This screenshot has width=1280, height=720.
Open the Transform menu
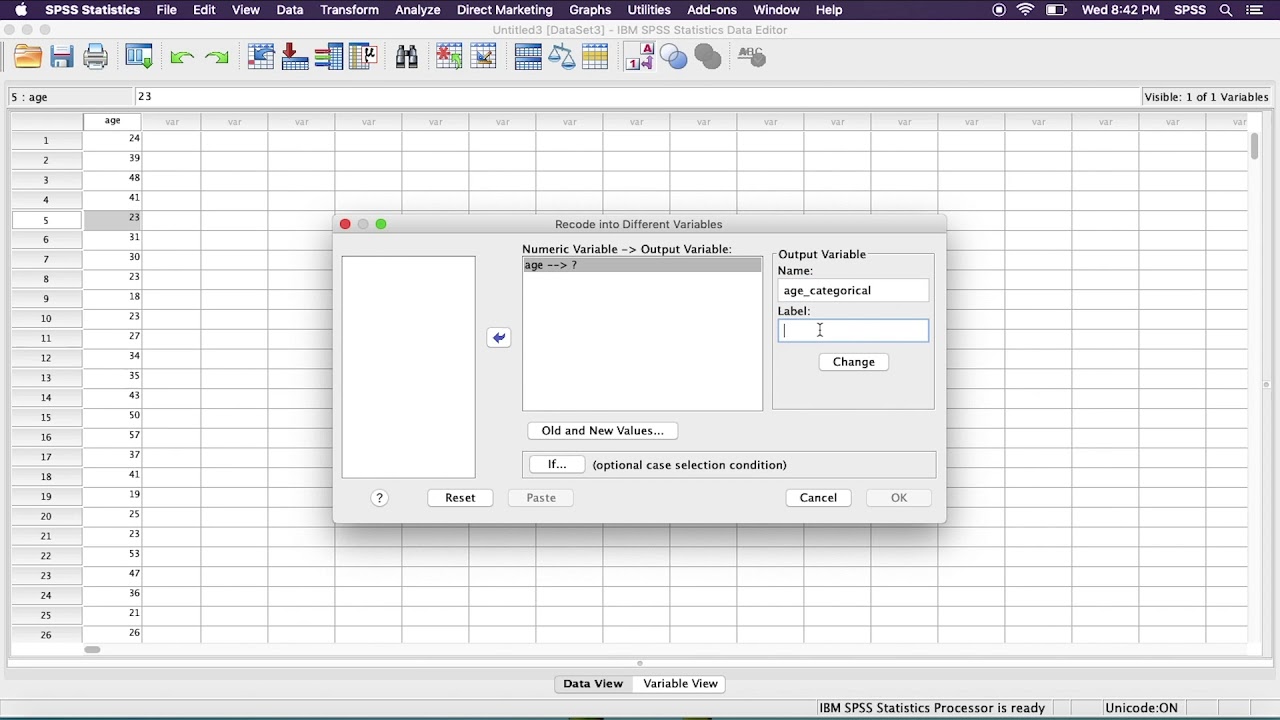coord(349,10)
